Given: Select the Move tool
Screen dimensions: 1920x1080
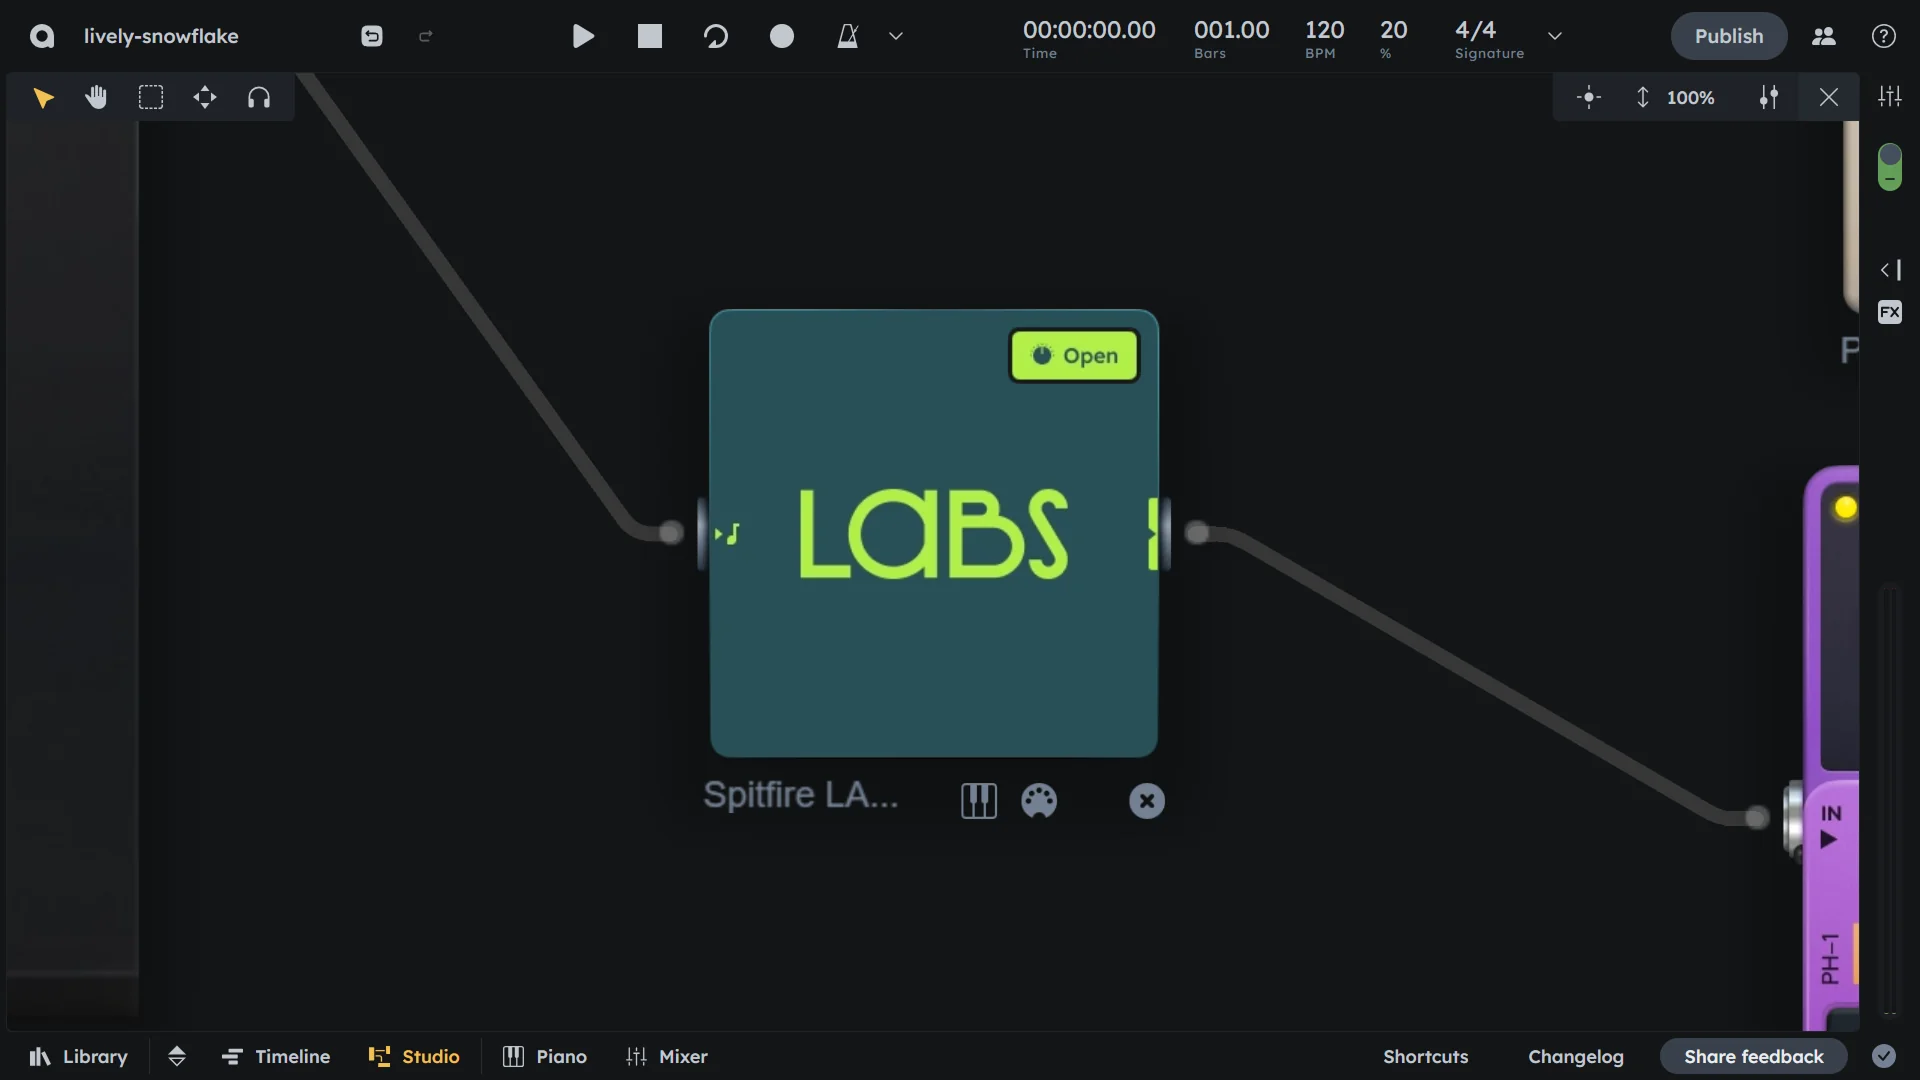Looking at the screenshot, I should tap(204, 97).
